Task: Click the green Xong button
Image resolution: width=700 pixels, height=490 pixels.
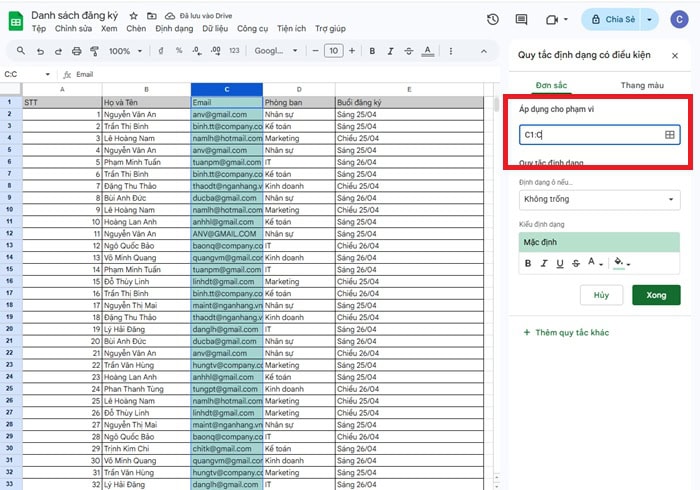Action: click(656, 296)
